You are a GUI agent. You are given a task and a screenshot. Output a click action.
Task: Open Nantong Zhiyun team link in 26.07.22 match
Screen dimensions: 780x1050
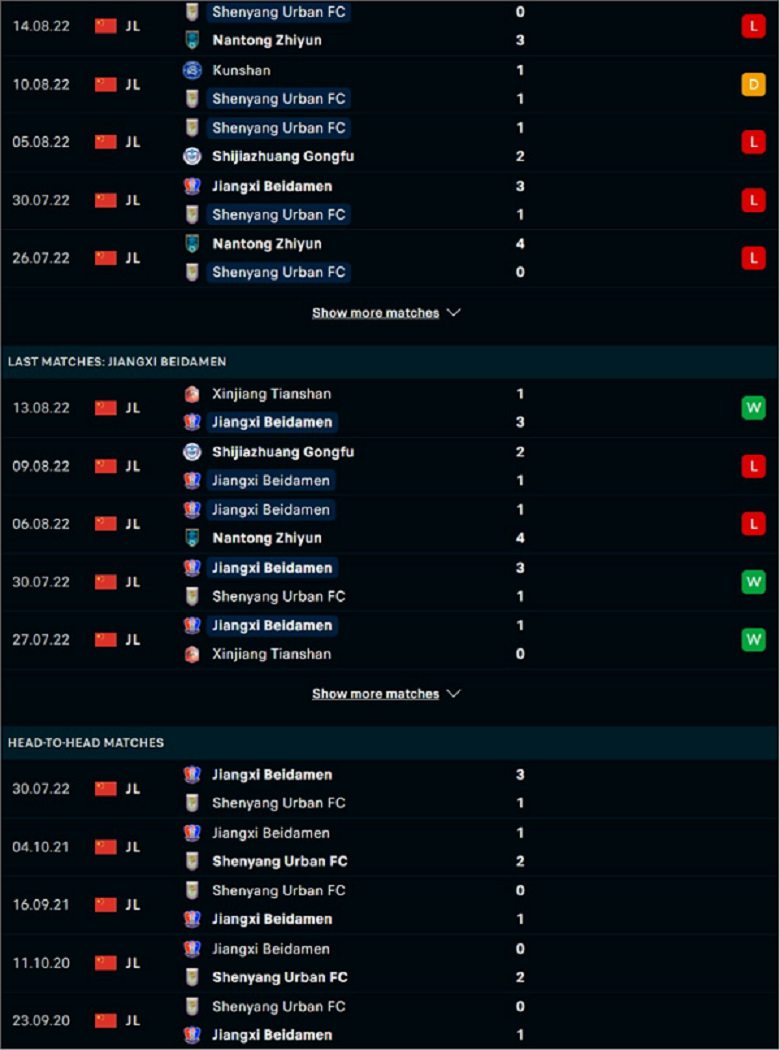point(266,244)
